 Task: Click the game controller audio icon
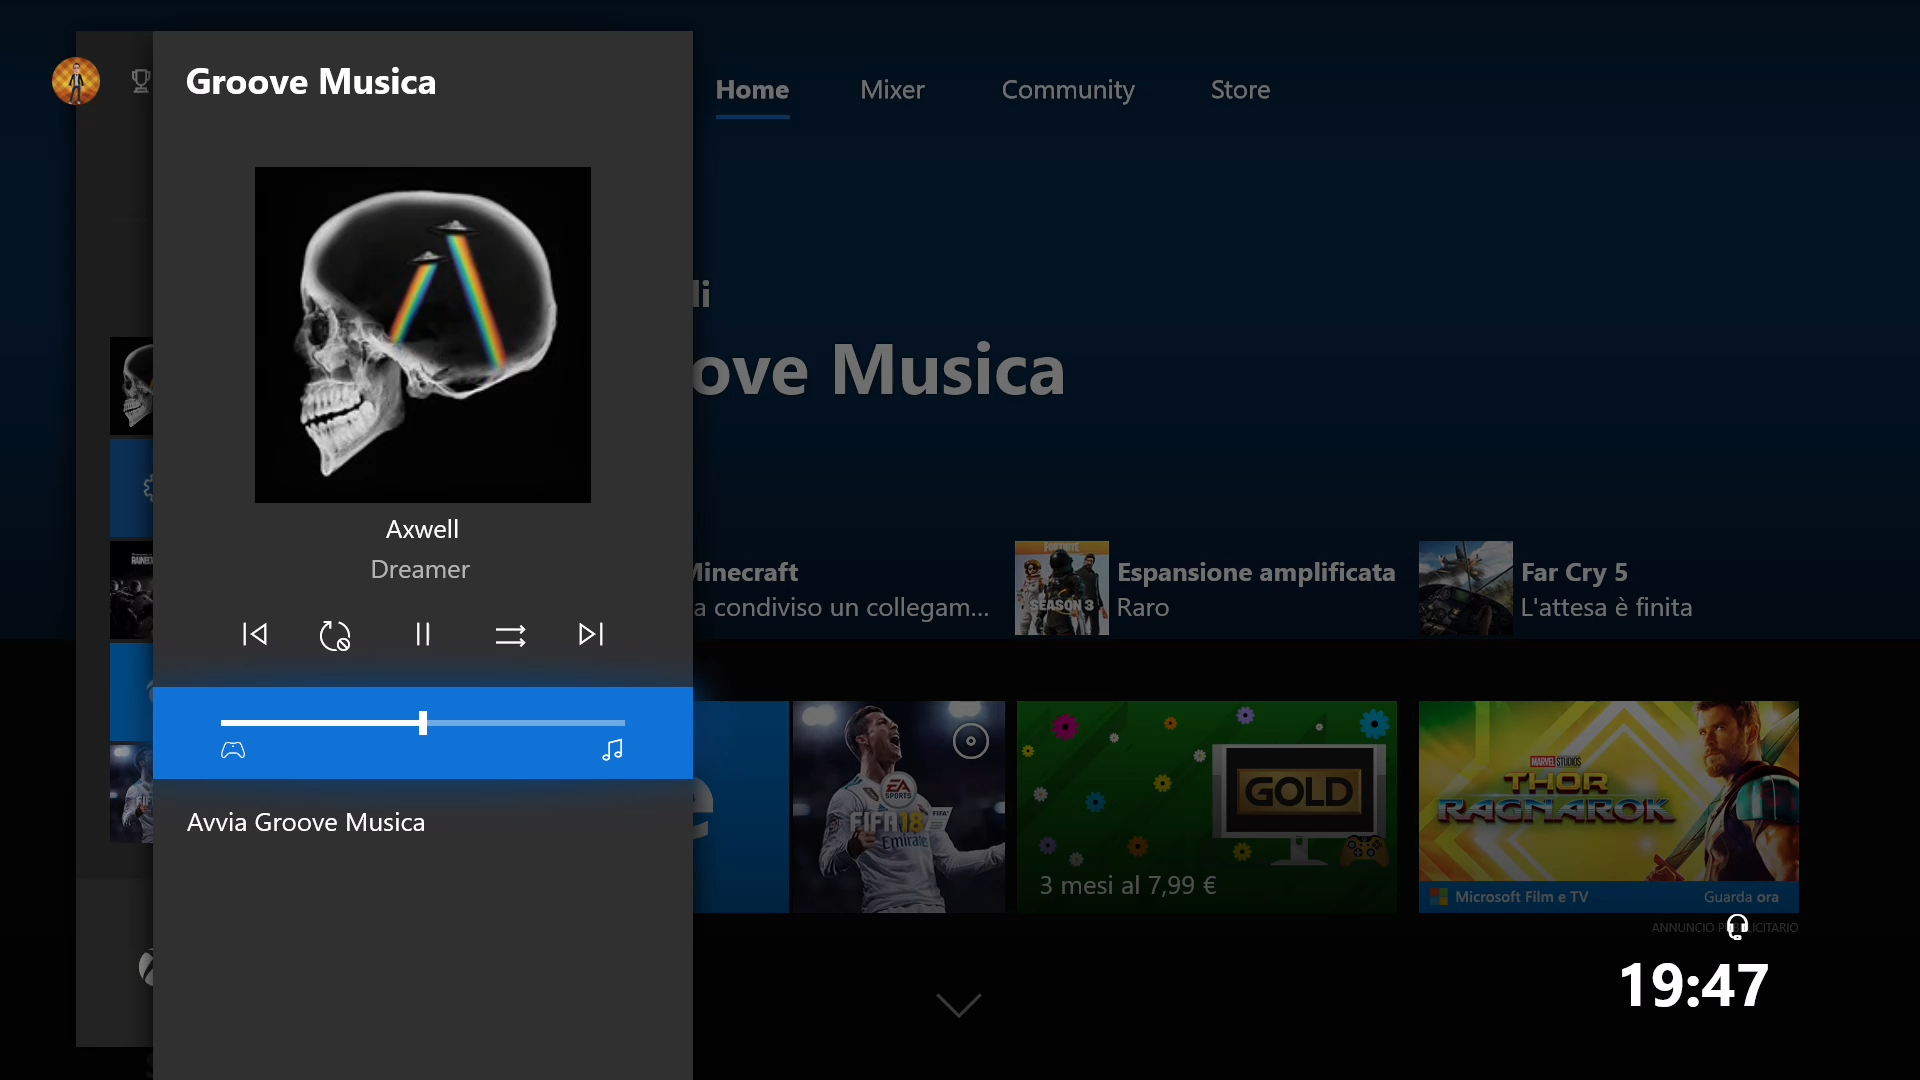[x=233, y=750]
